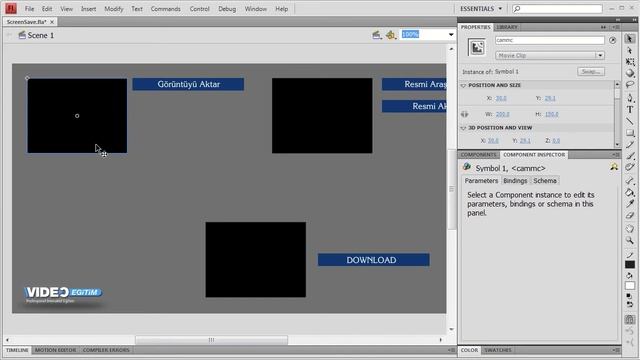Open the Control menu
The height and width of the screenshot is (360, 640).
tap(199, 9)
